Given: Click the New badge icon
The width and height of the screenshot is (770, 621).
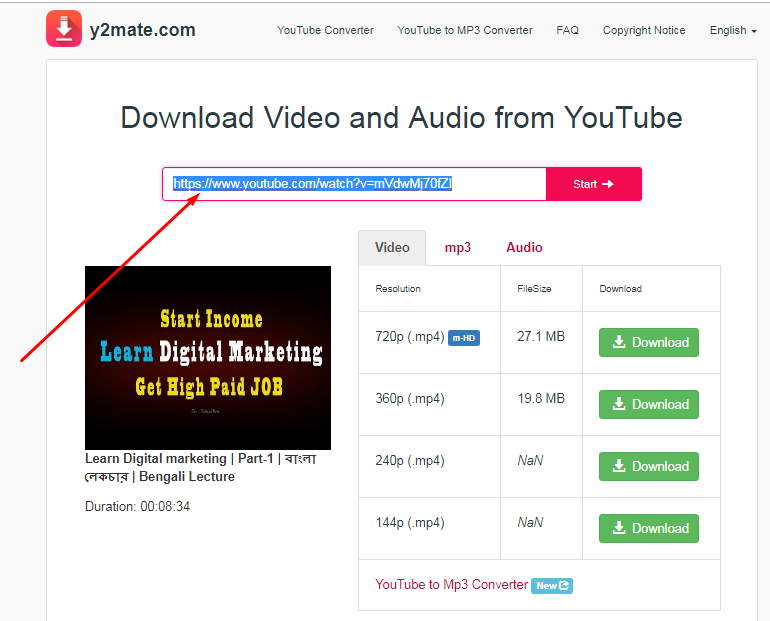Looking at the screenshot, I should pos(551,586).
